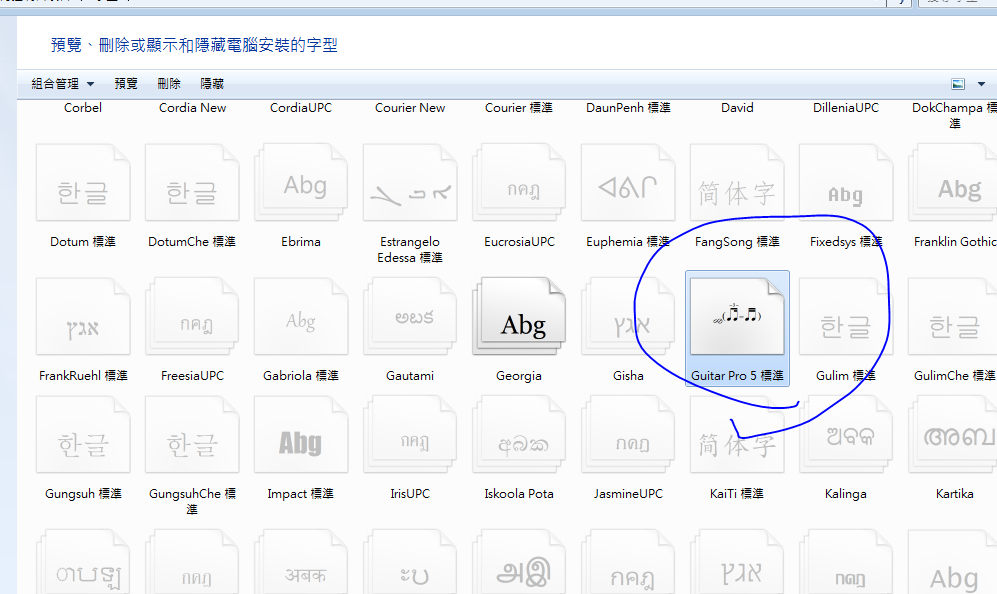This screenshot has width=997, height=594.
Task: Click the Courier 標準 font label
Action: point(519,108)
